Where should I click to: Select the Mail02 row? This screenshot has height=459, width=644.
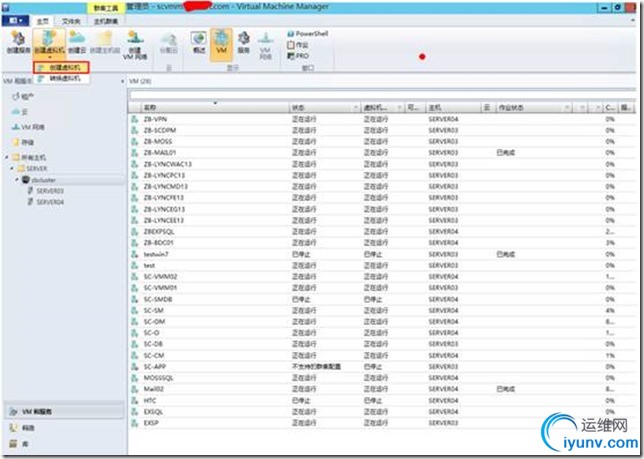click(x=382, y=389)
